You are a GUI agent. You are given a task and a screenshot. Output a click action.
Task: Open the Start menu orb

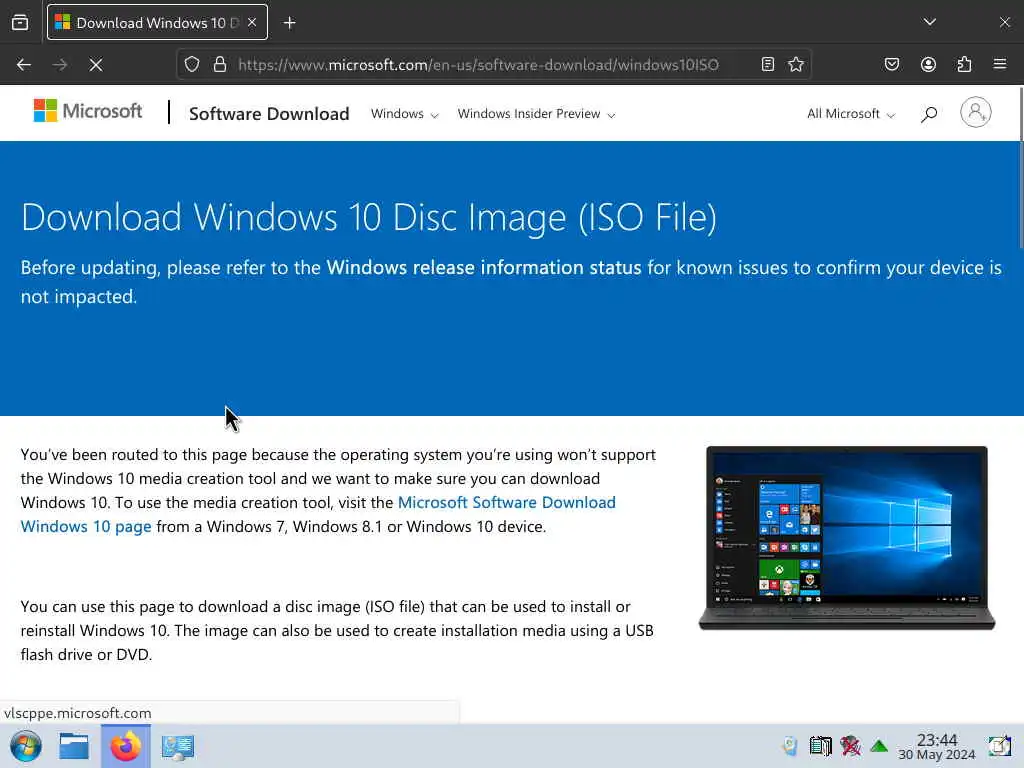tap(26, 746)
